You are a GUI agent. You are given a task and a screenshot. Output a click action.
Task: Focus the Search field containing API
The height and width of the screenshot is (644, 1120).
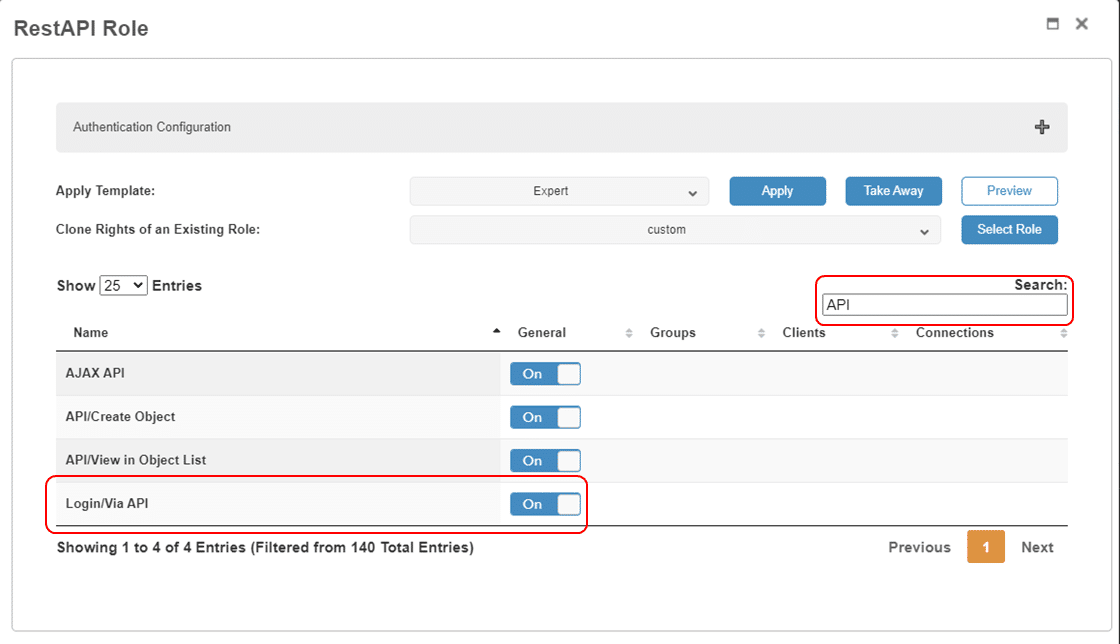pos(944,305)
